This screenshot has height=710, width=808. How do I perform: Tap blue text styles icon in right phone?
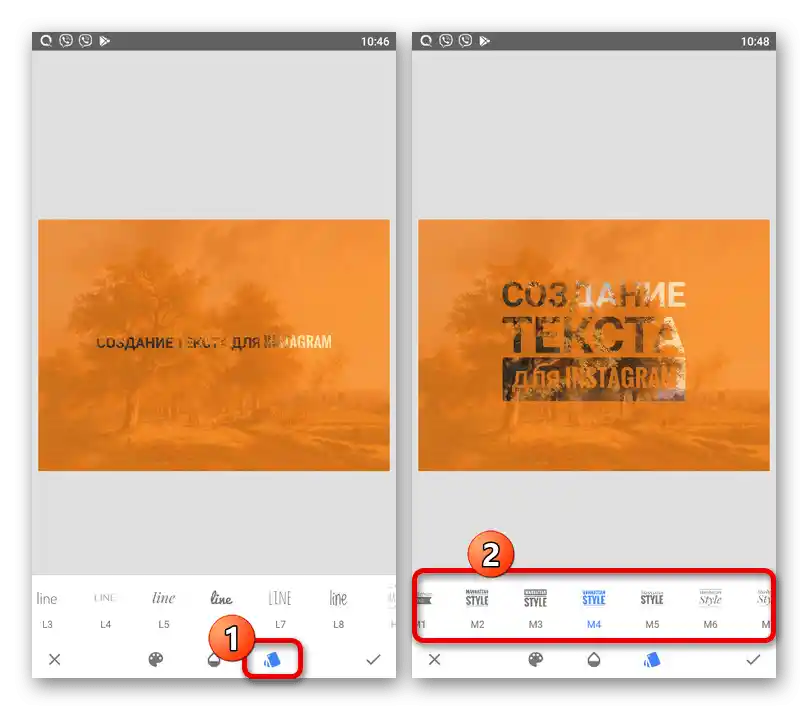(652, 660)
